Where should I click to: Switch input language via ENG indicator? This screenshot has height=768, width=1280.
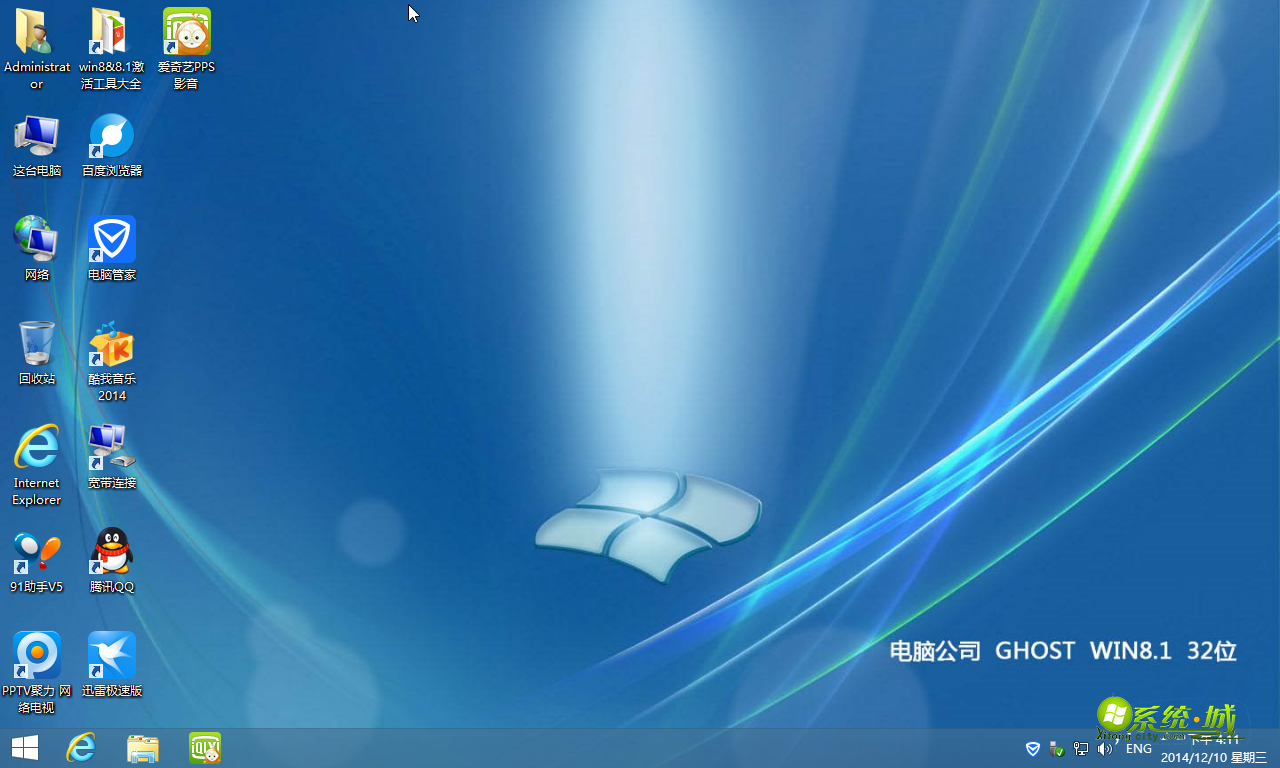(x=1138, y=748)
